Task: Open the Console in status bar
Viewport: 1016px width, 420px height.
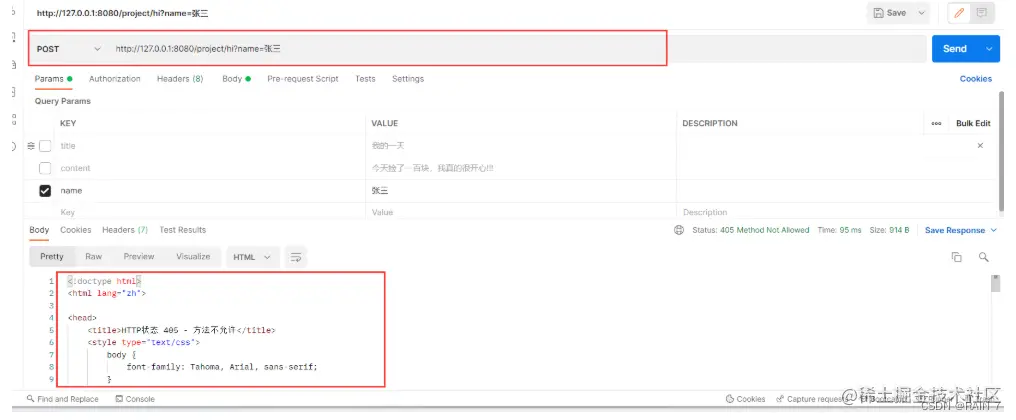Action: pos(135,399)
